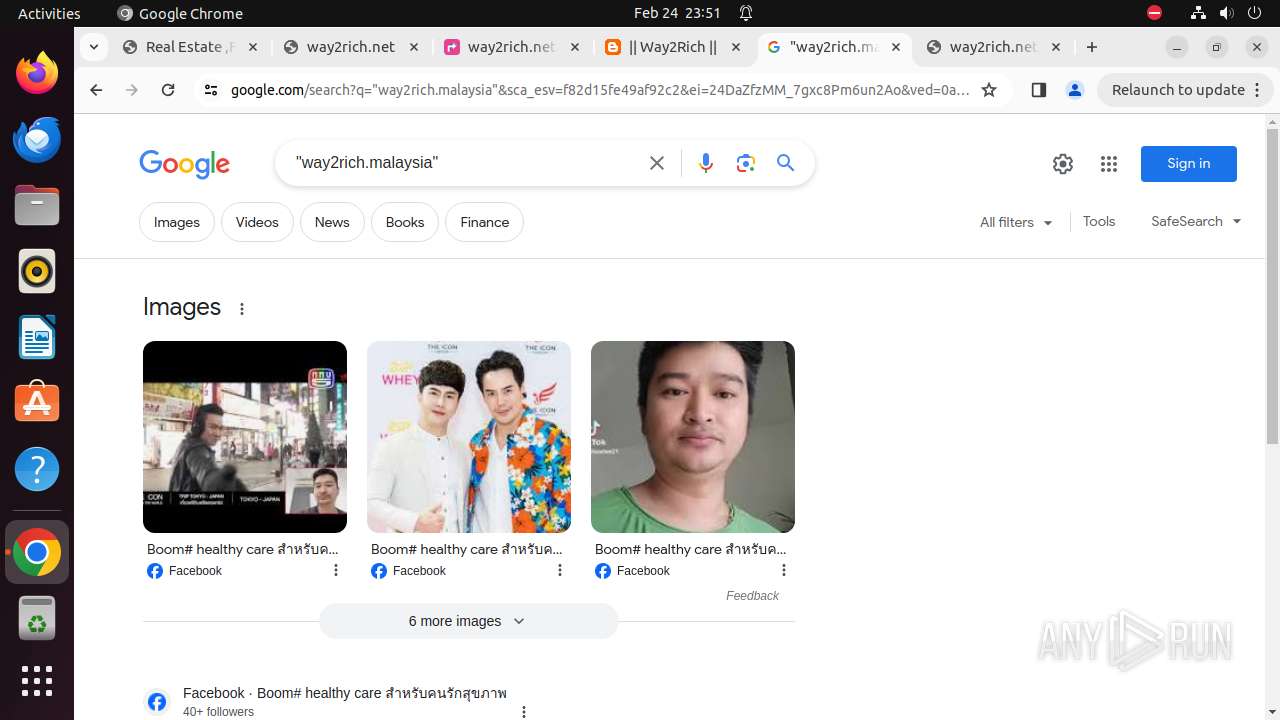Click the page vertical scrollbar

[x=1272, y=287]
